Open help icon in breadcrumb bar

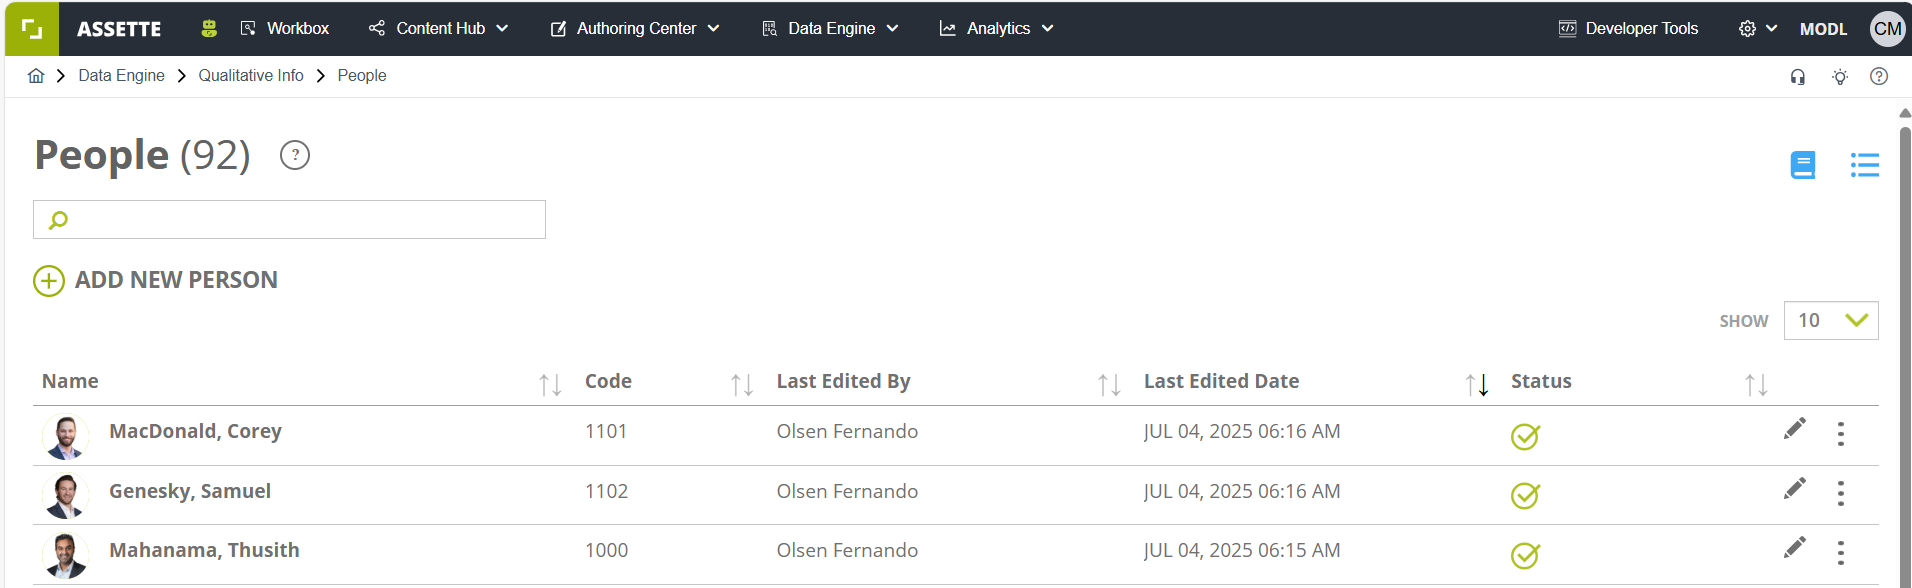coord(1879,77)
